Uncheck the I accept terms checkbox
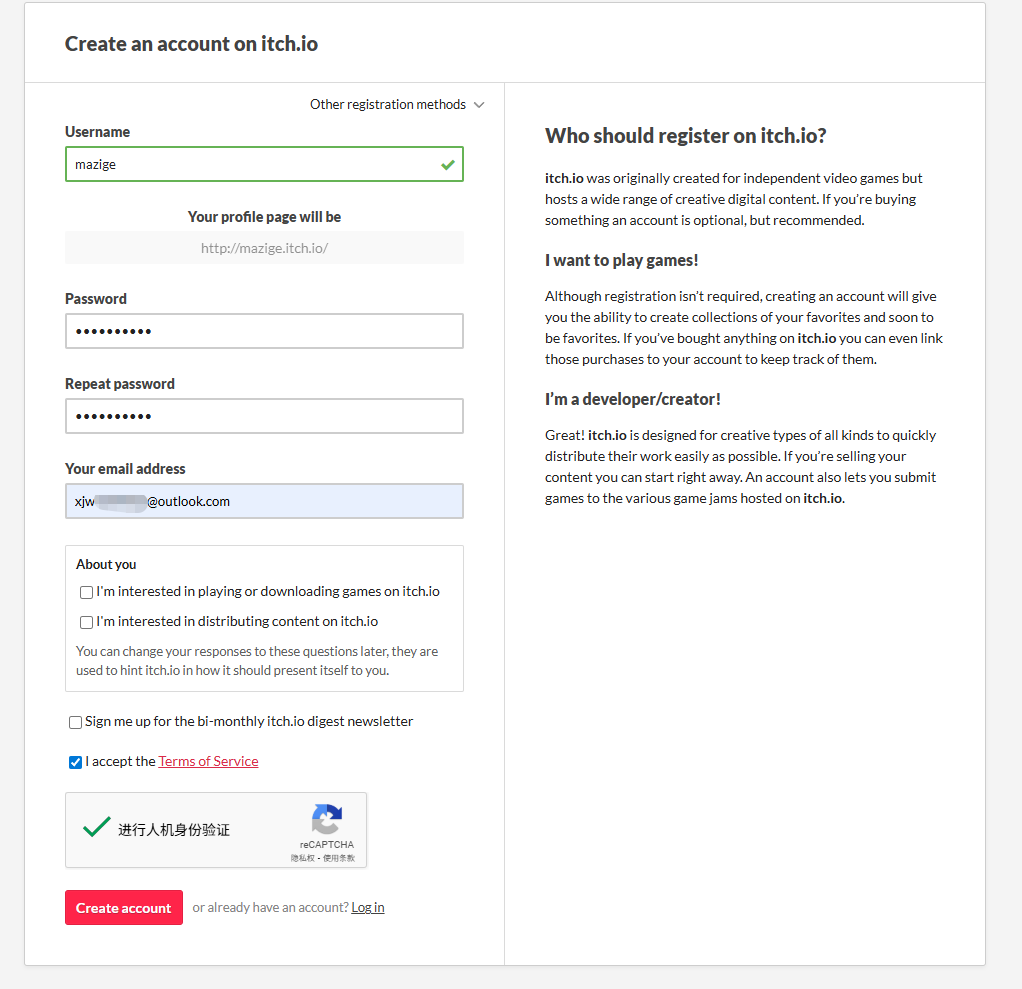 pyautogui.click(x=76, y=762)
